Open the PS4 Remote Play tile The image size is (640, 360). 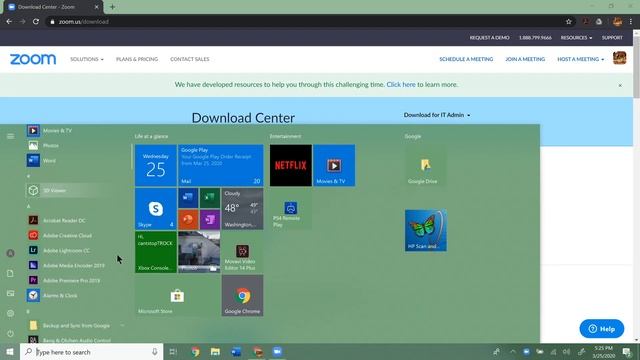click(x=291, y=209)
